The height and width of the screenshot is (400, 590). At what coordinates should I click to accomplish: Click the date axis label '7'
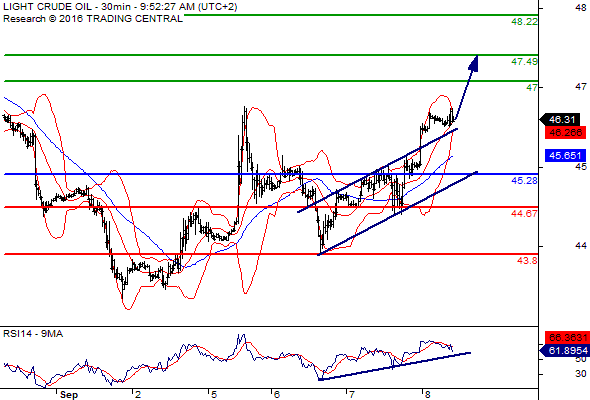(x=352, y=394)
